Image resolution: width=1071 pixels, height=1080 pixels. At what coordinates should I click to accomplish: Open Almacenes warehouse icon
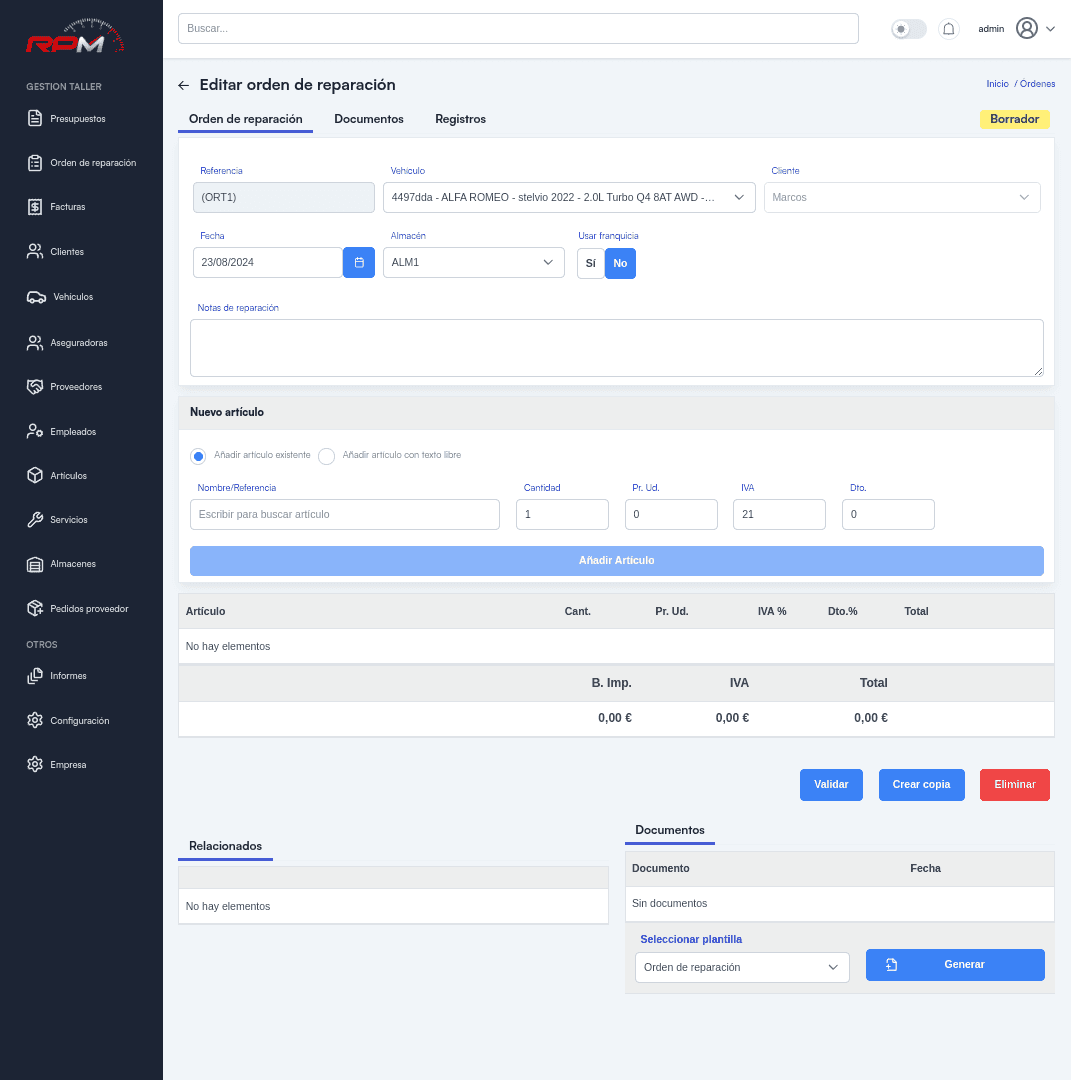click(x=34, y=564)
